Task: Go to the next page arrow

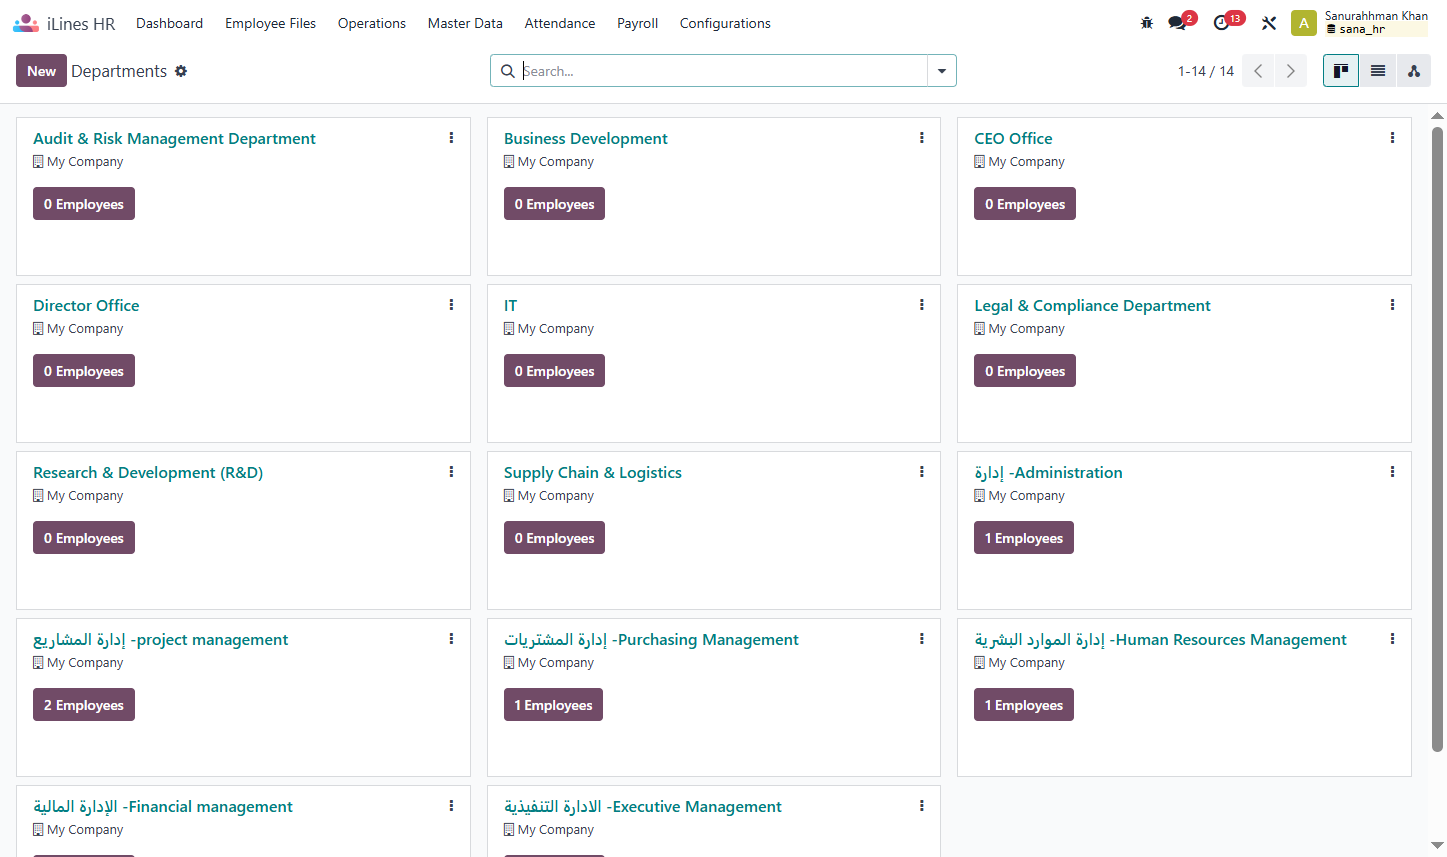Action: click(x=1291, y=71)
